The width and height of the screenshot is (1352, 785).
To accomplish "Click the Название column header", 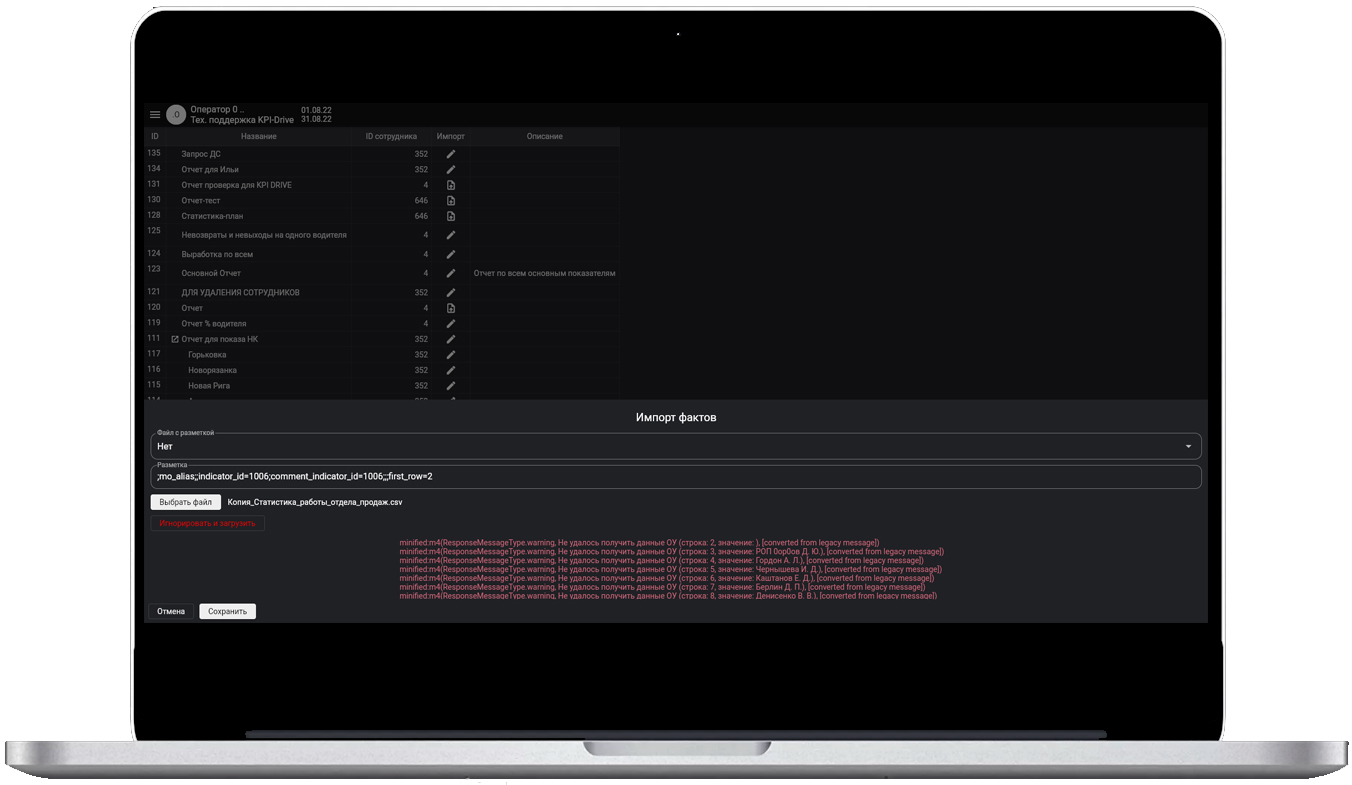I will [258, 136].
